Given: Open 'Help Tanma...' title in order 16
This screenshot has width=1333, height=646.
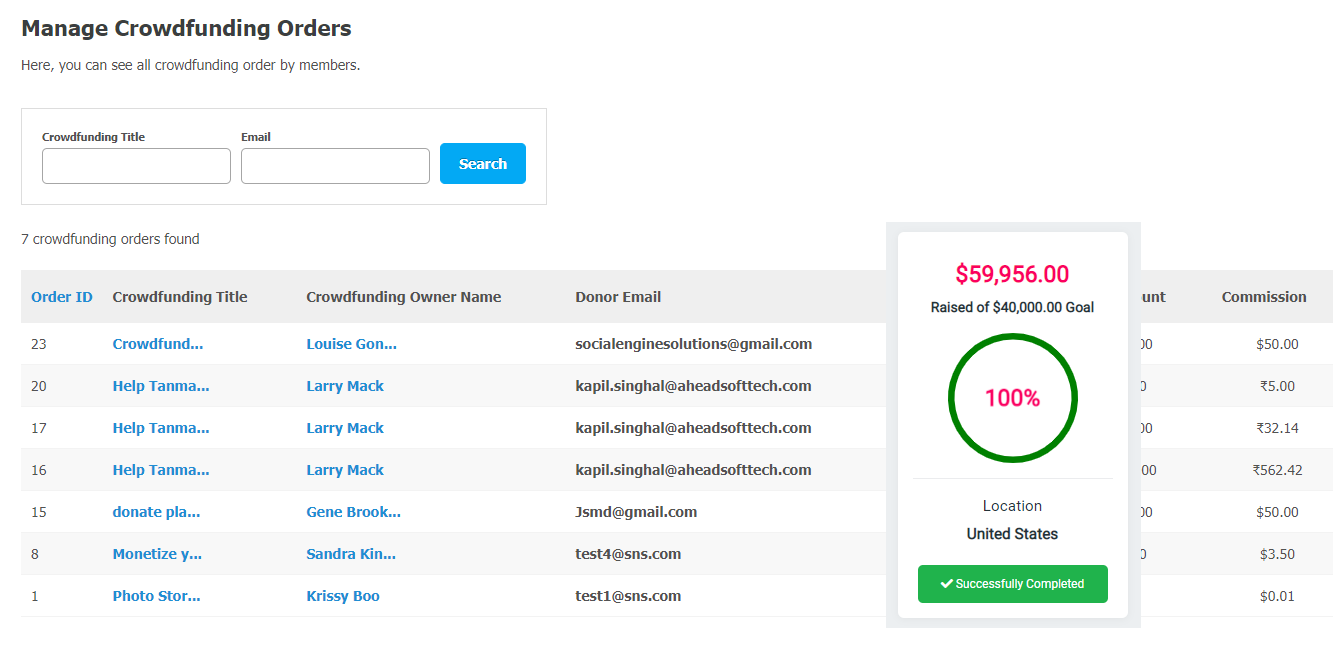Looking at the screenshot, I should [161, 470].
